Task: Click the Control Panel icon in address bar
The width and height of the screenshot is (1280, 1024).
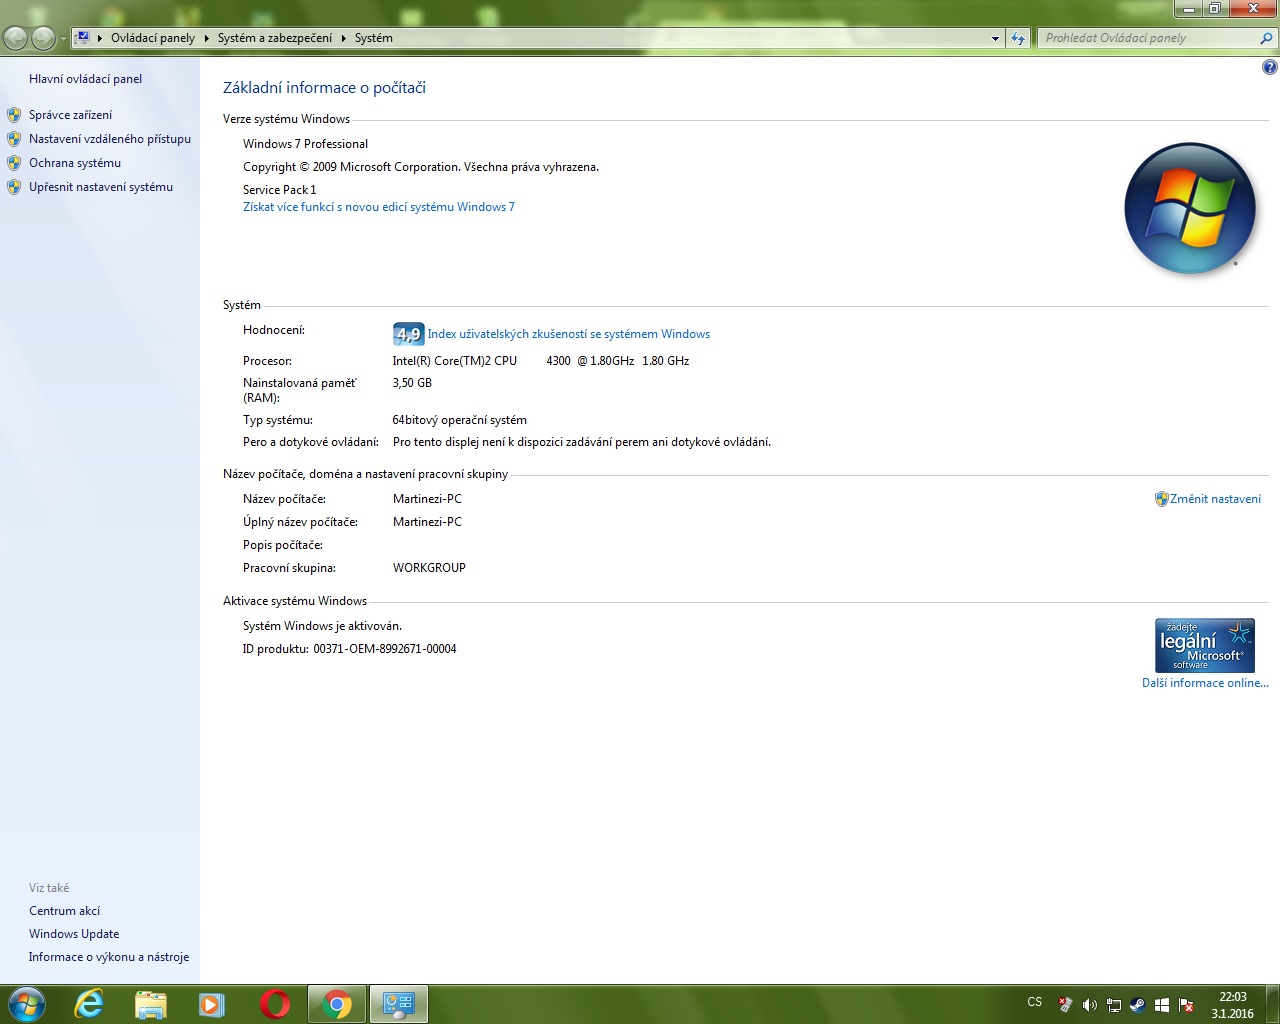Action: [x=83, y=38]
